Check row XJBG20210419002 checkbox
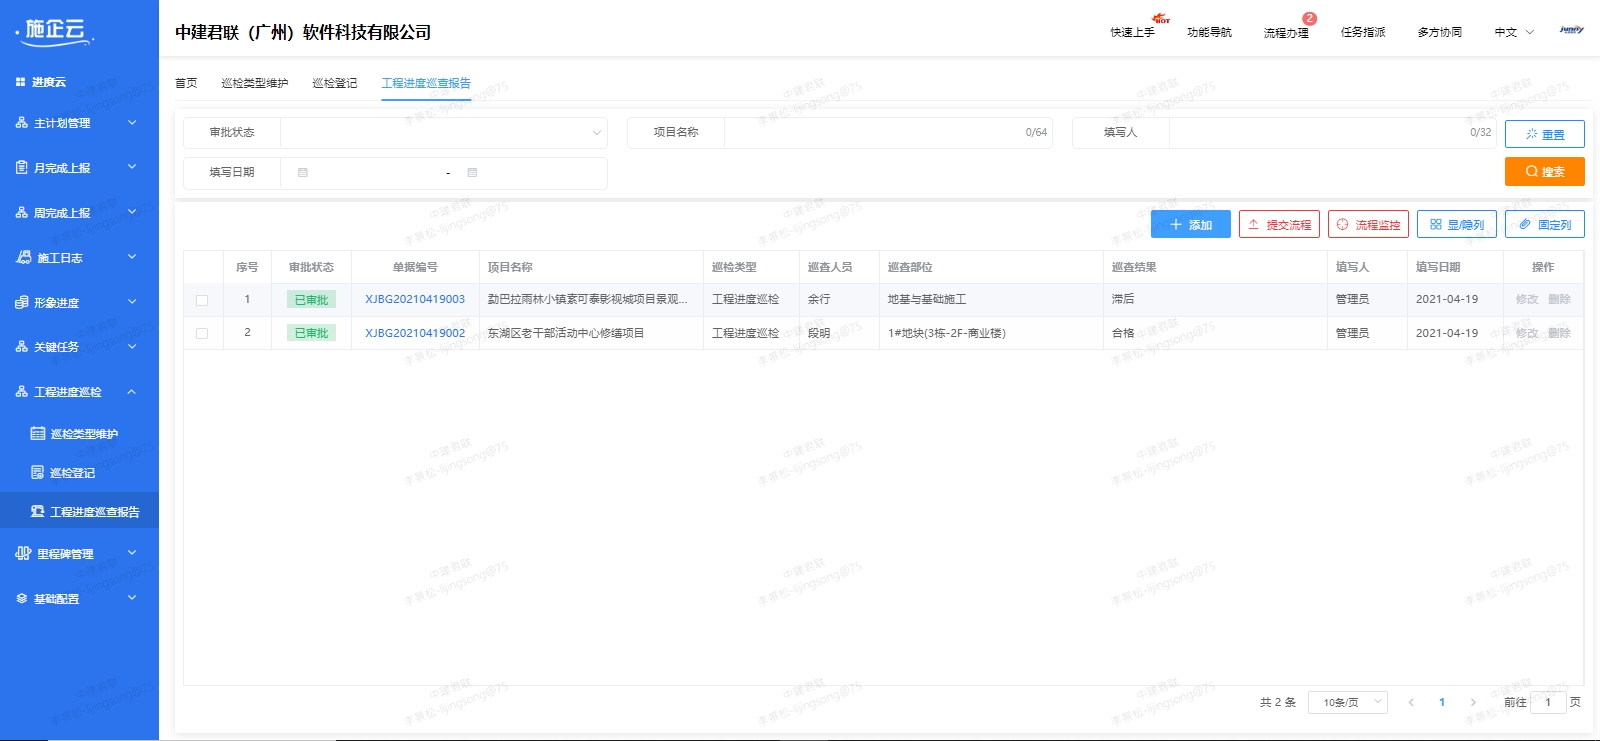This screenshot has width=1600, height=741. point(202,333)
